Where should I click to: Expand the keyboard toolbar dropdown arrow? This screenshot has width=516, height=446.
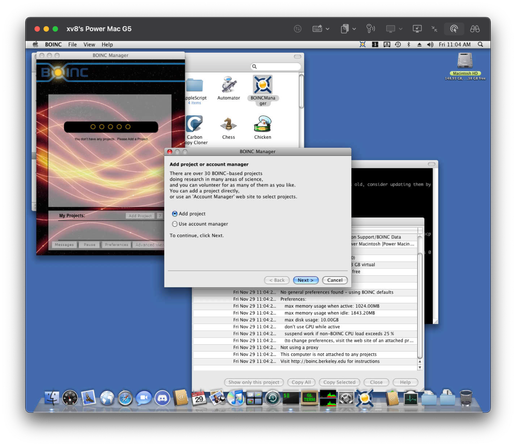coord(328,29)
